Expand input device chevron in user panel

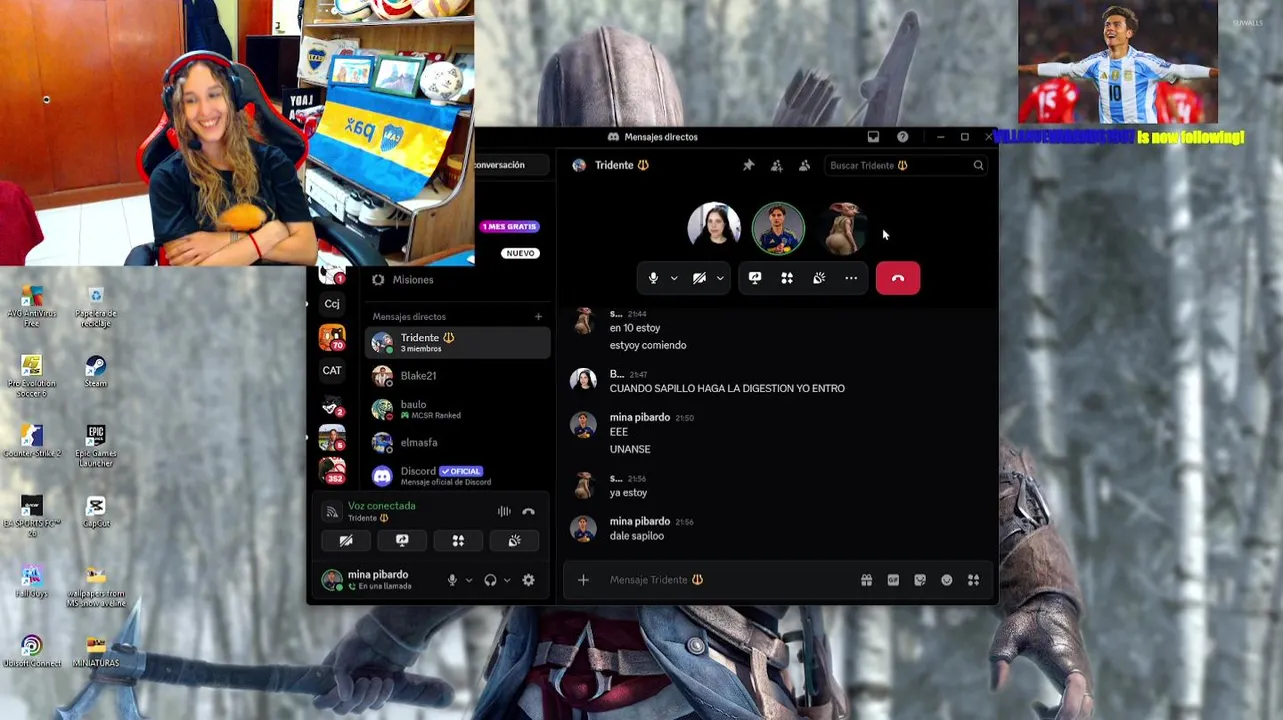[x=469, y=580]
